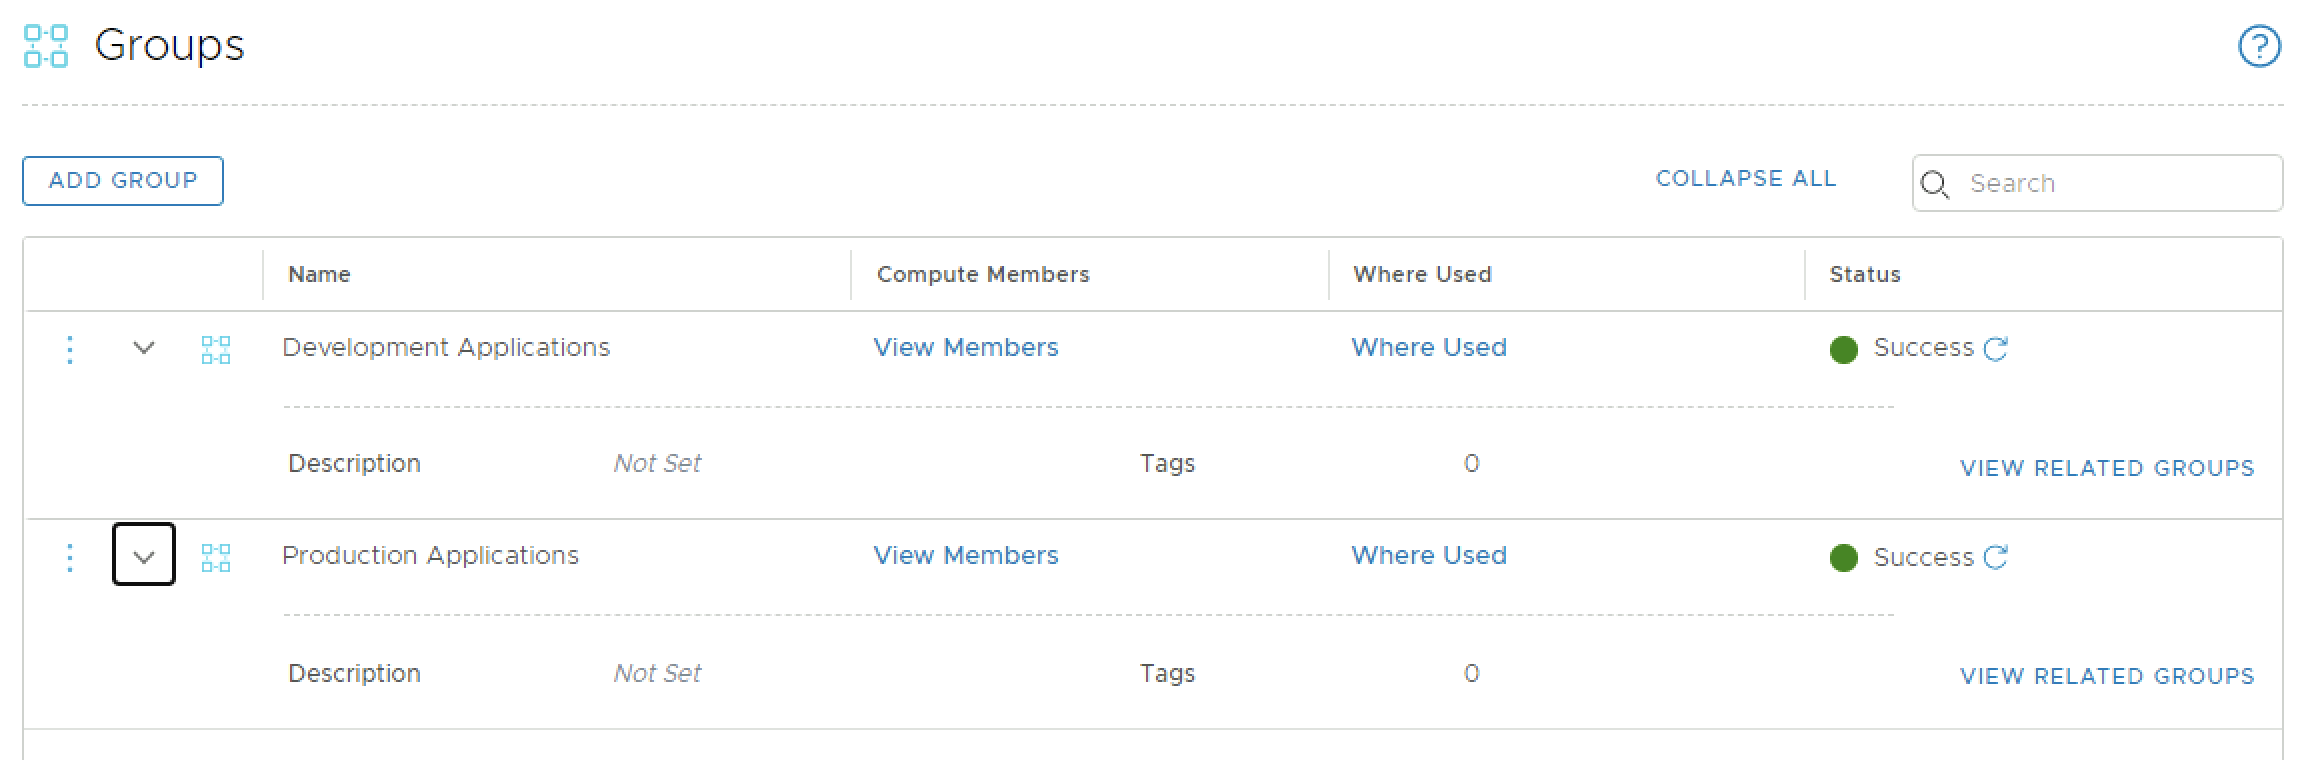View members of Production Applications
This screenshot has height=760, width=2306.
tap(965, 555)
